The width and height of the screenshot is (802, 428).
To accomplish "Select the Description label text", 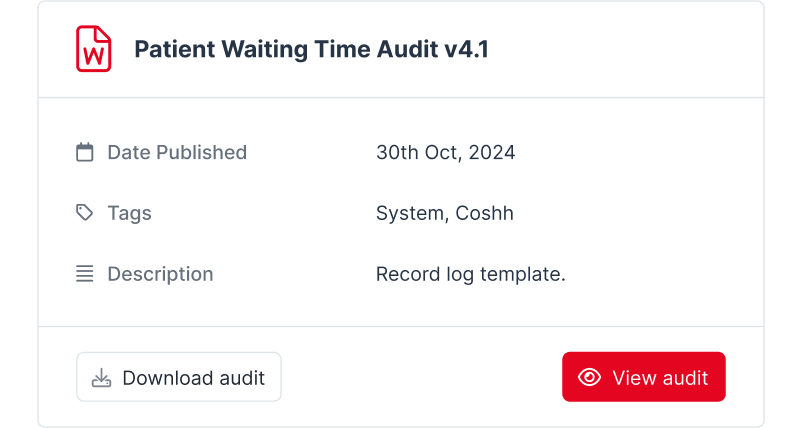I will (x=160, y=274).
